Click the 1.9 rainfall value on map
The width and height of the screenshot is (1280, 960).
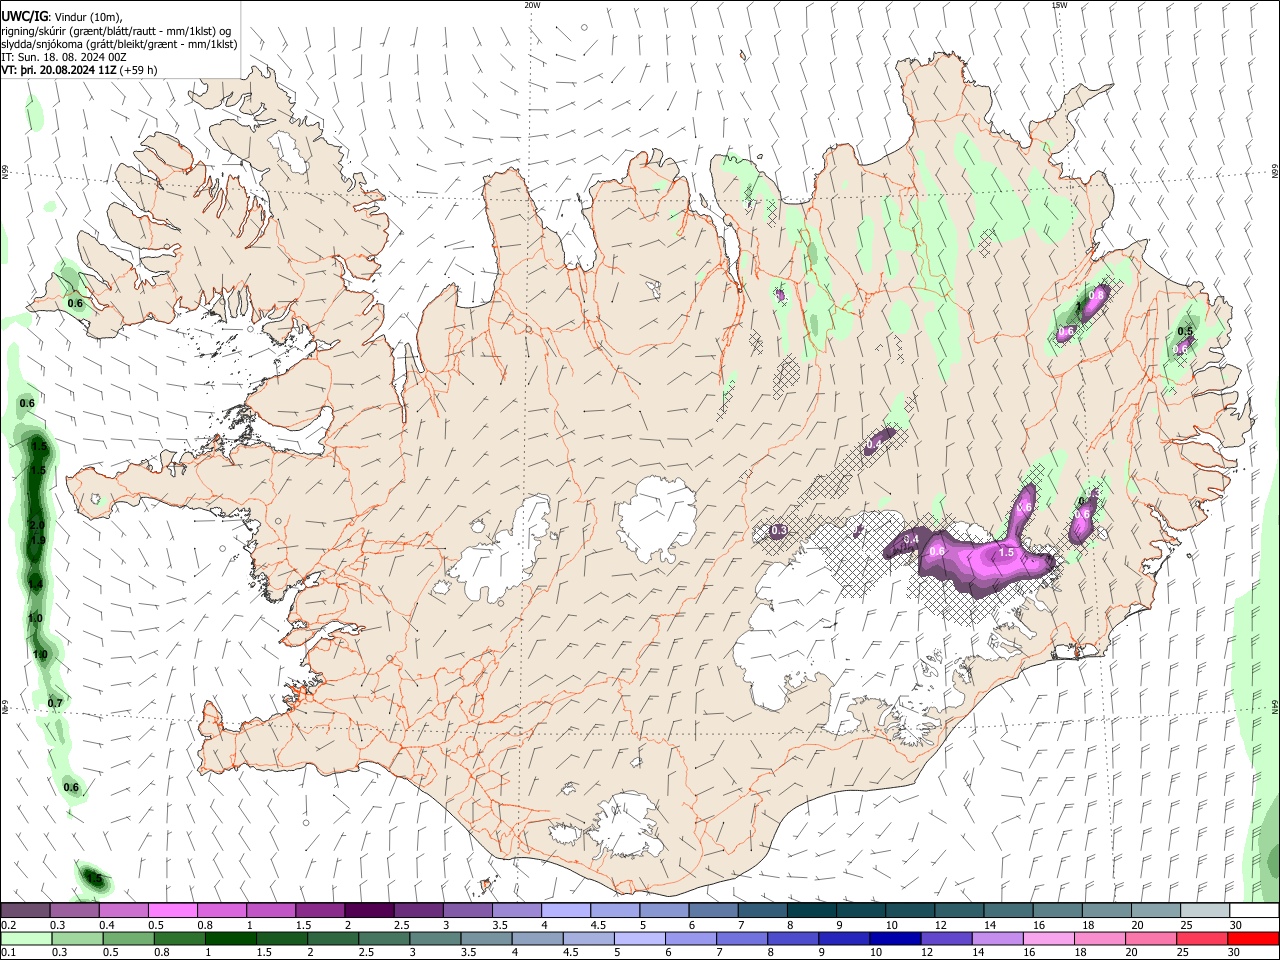(38, 540)
